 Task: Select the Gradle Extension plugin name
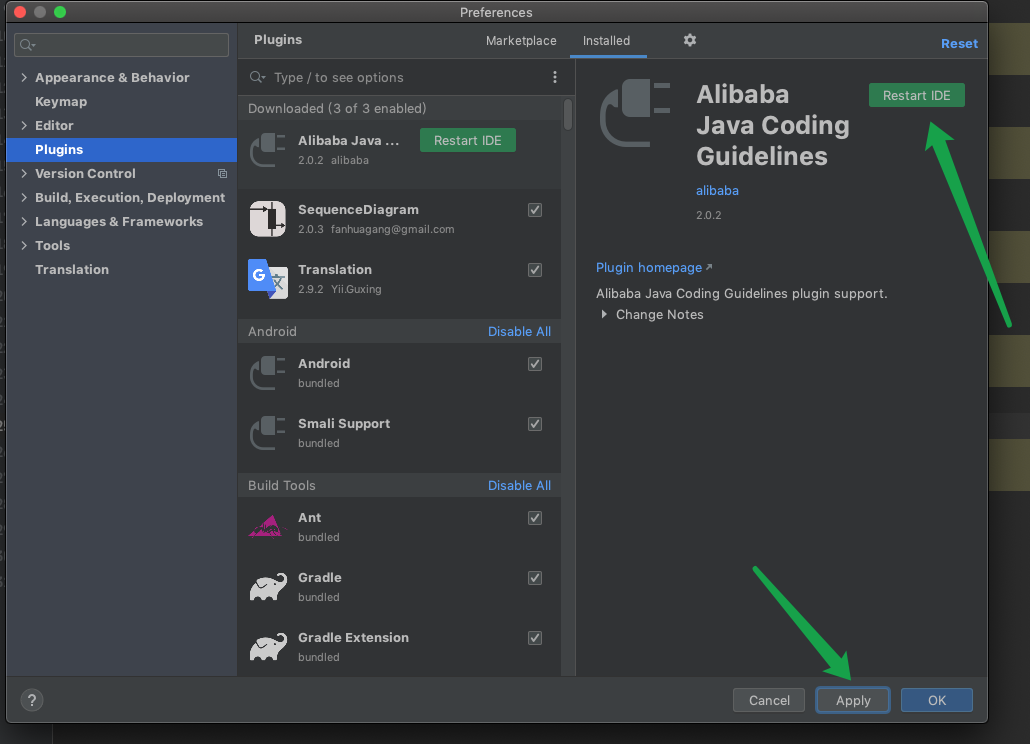point(353,638)
